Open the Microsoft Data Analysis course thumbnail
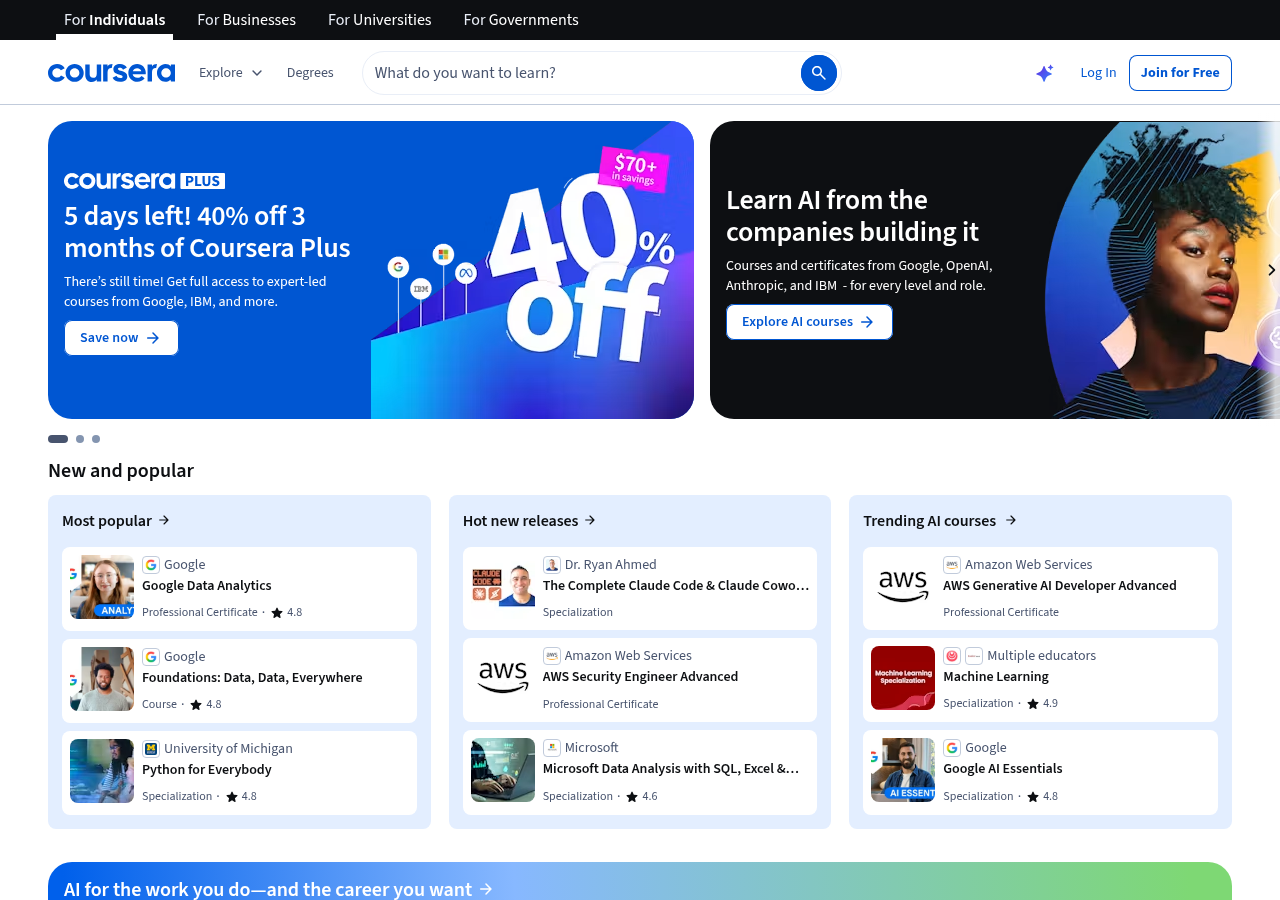The image size is (1280, 900). tap(503, 770)
